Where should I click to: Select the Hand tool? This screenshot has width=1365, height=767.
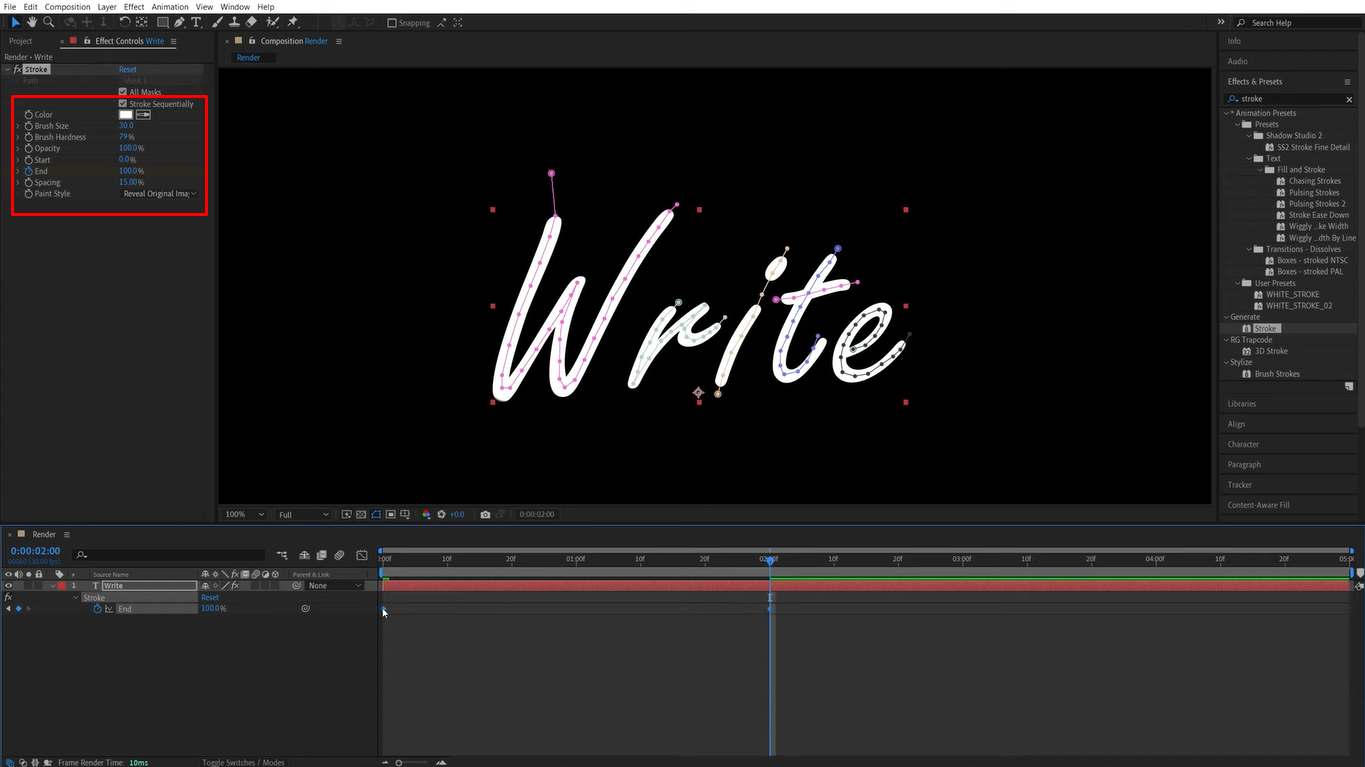coord(33,22)
